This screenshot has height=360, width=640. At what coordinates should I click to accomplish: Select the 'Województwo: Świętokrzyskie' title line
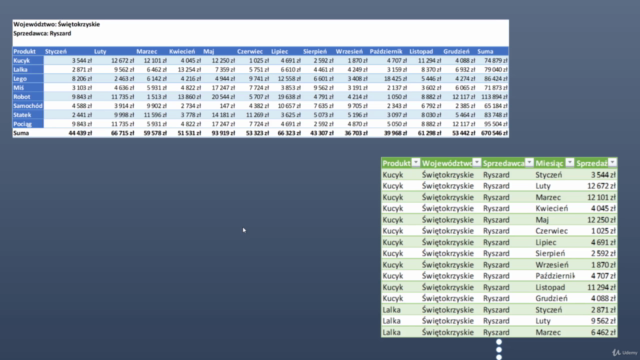click(56, 24)
